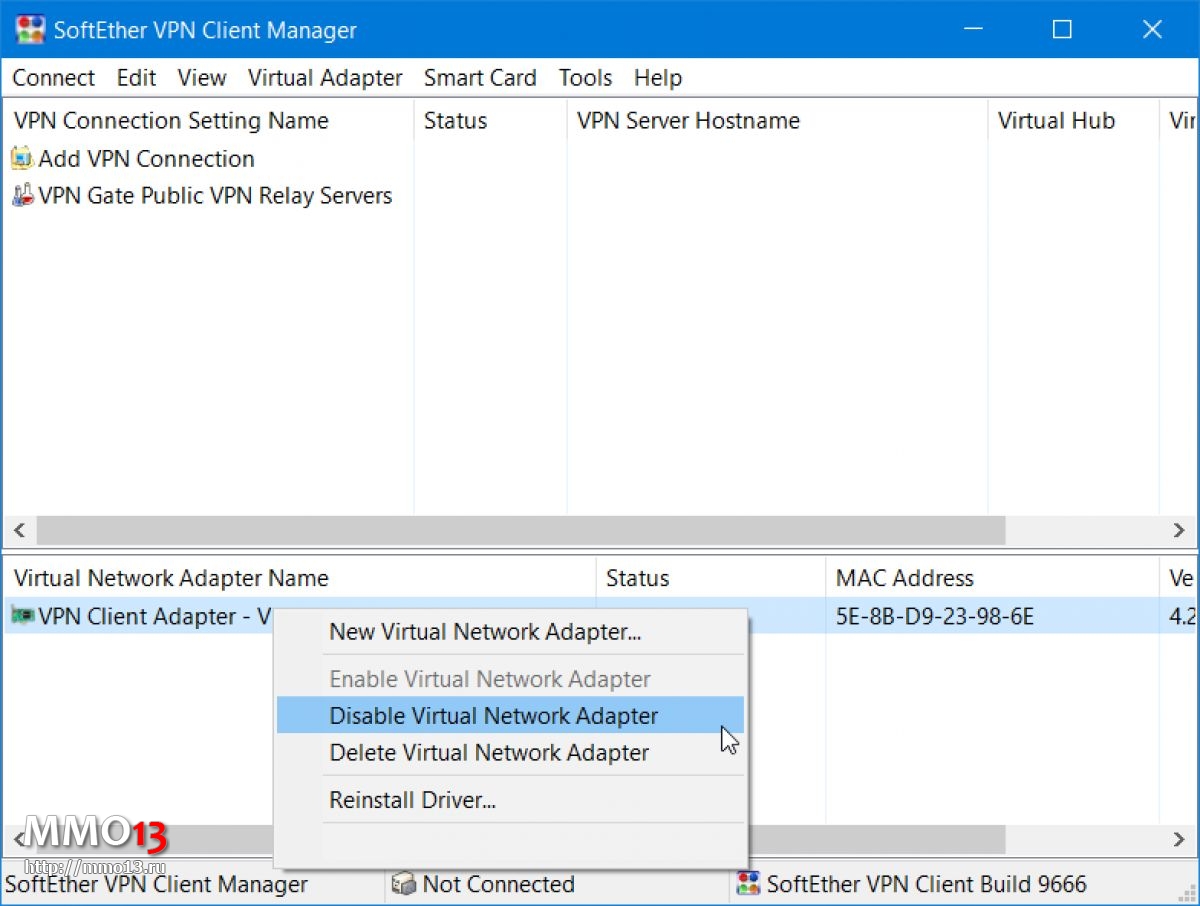Click the VPN Client Adapter network card icon

[22, 616]
